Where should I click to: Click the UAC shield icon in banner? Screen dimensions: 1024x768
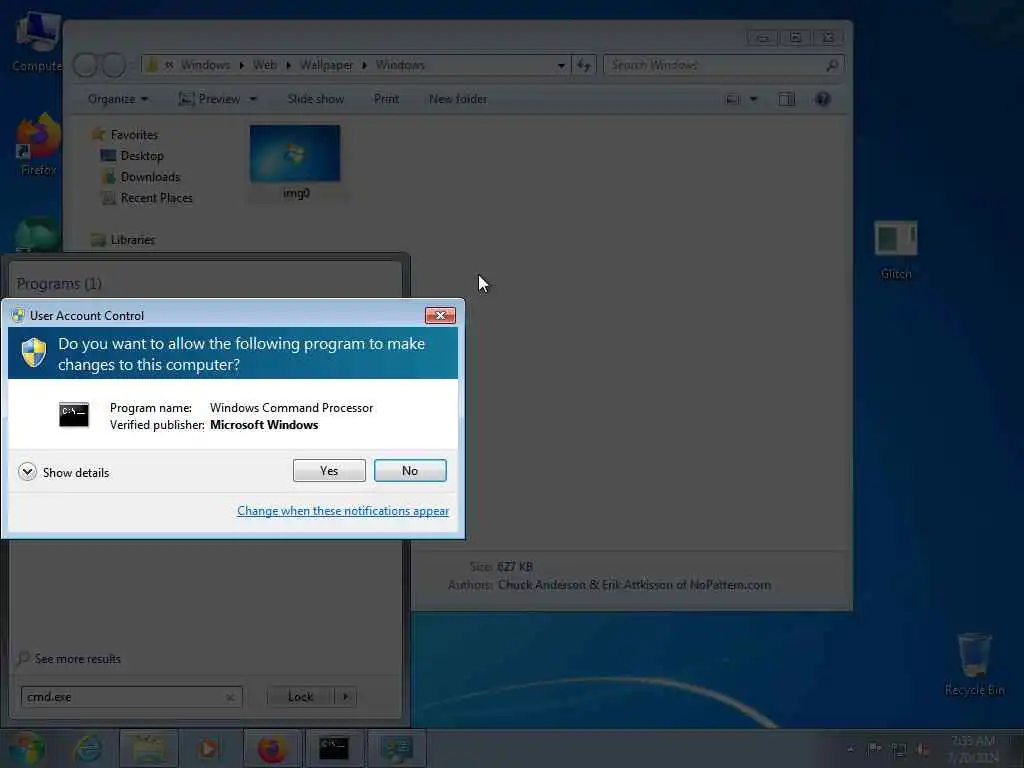point(33,353)
